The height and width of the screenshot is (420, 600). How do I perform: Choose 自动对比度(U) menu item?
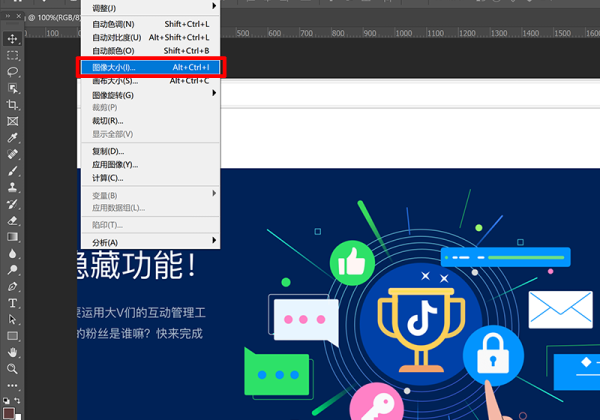point(150,37)
